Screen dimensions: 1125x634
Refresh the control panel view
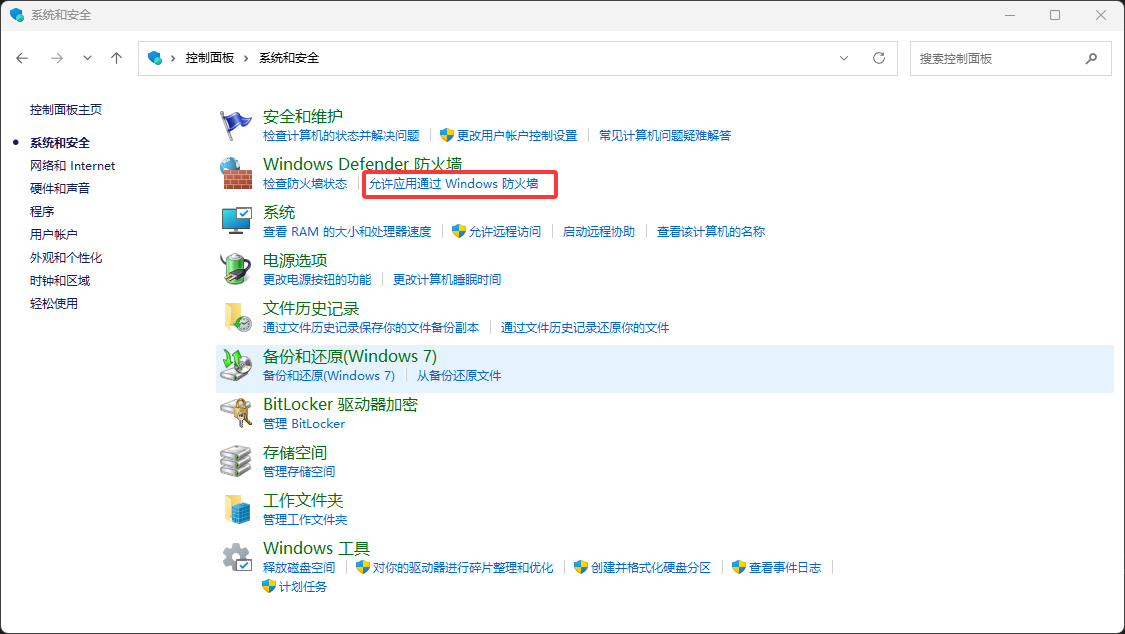pyautogui.click(x=879, y=58)
